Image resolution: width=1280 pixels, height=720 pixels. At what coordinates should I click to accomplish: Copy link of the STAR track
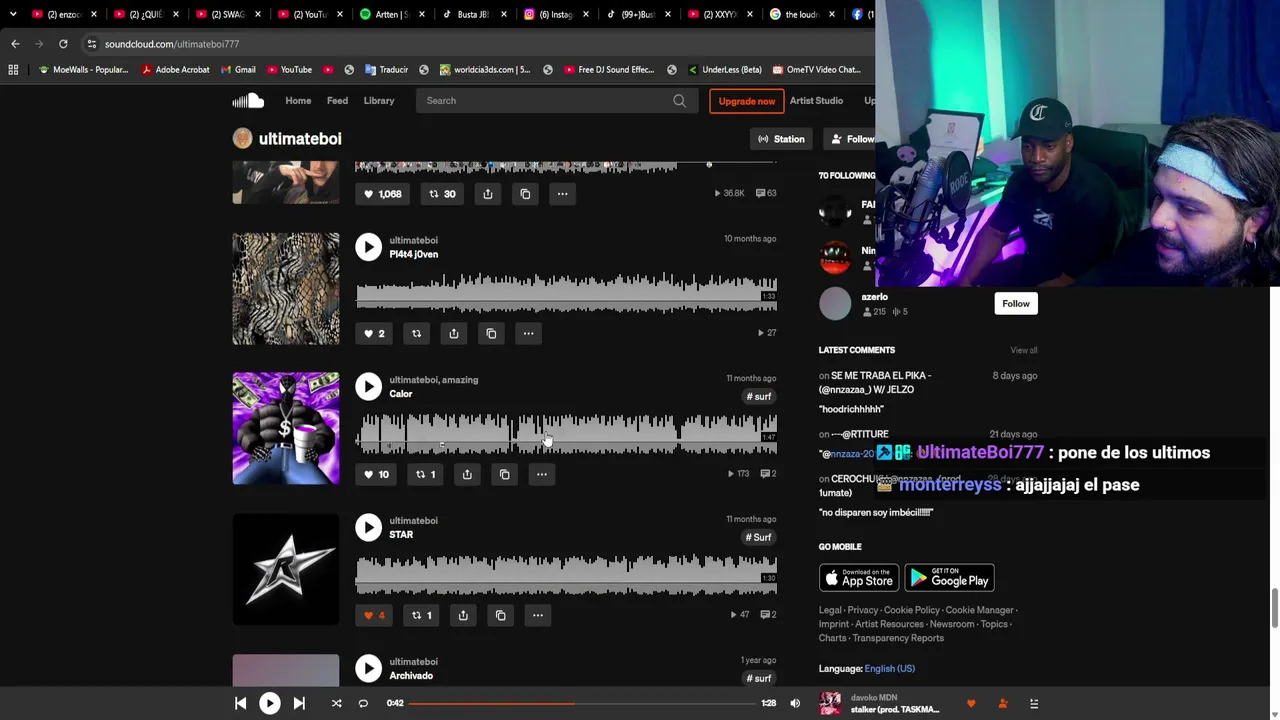[501, 615]
